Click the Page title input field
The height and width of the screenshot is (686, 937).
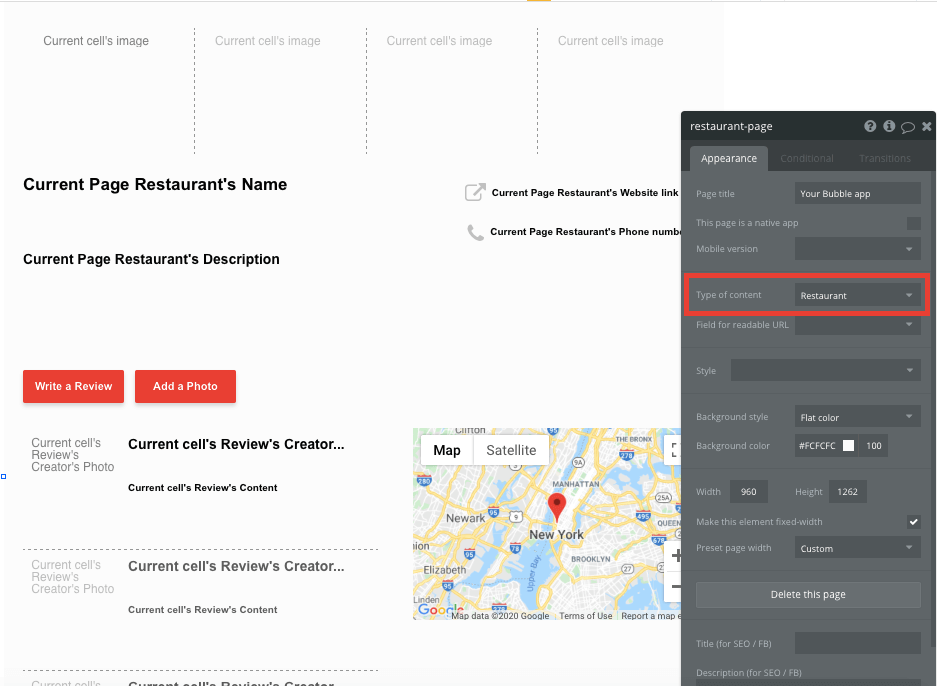click(857, 192)
